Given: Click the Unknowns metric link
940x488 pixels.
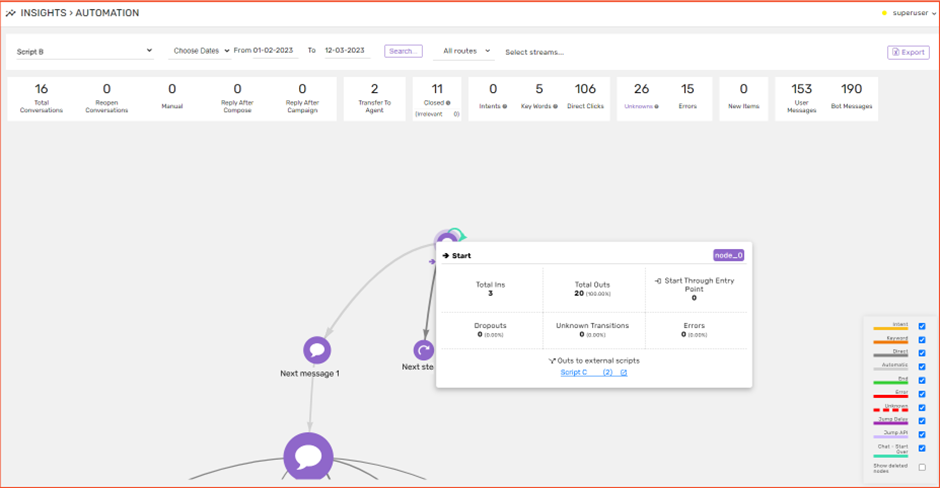Looking at the screenshot, I should pyautogui.click(x=638, y=107).
